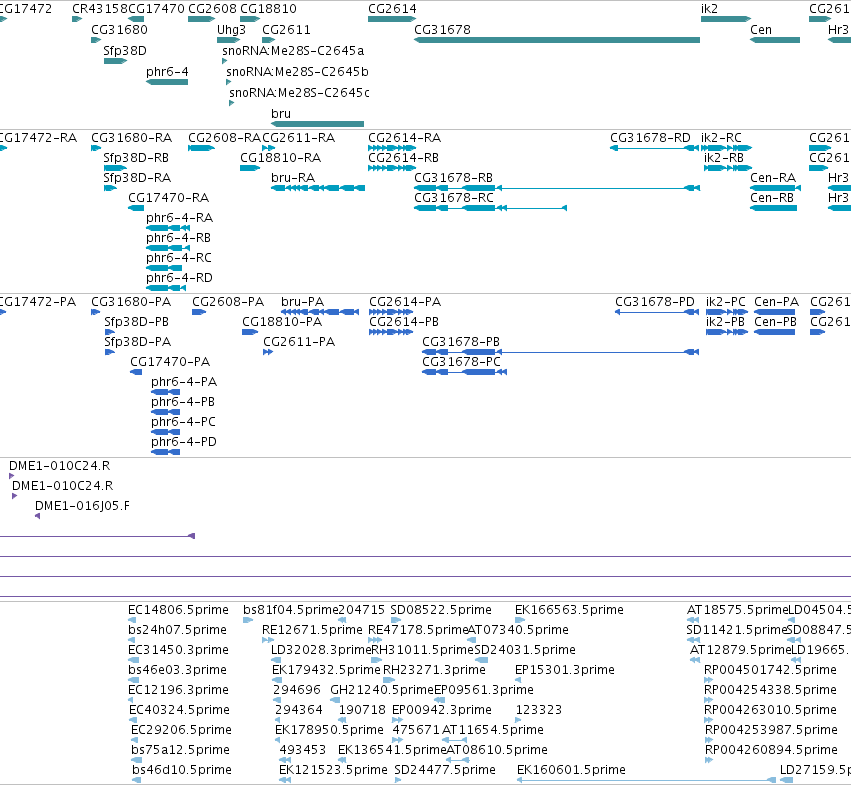This screenshot has height=785, width=851.
Task: Click EST SD24477.5prime
Action: [398, 780]
